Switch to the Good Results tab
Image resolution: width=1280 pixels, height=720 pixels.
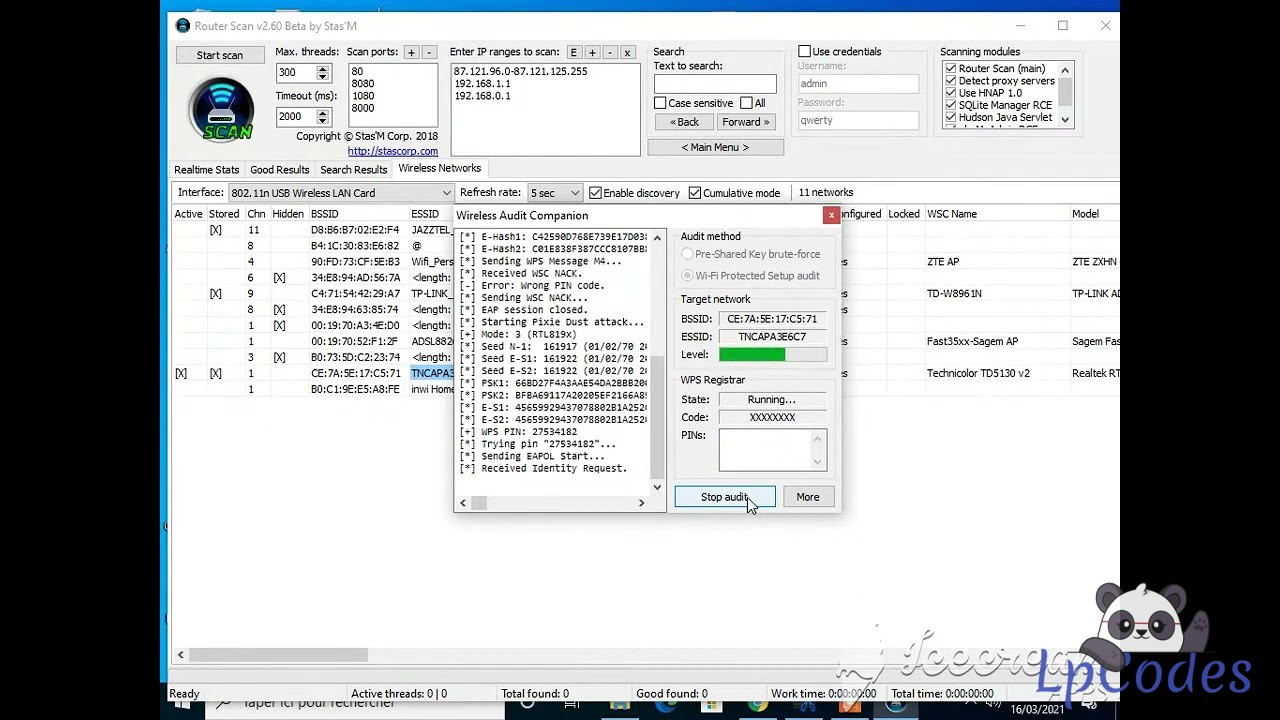coord(279,170)
